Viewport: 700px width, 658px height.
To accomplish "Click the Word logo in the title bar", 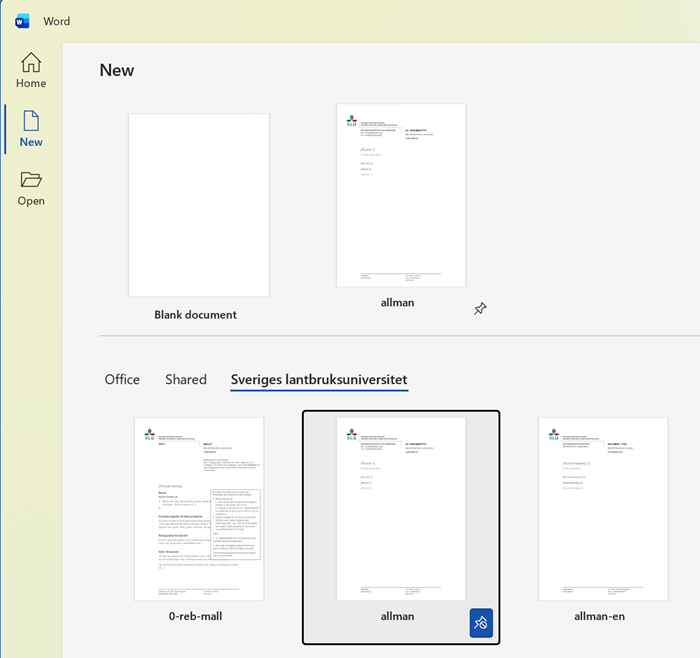I will [x=22, y=21].
